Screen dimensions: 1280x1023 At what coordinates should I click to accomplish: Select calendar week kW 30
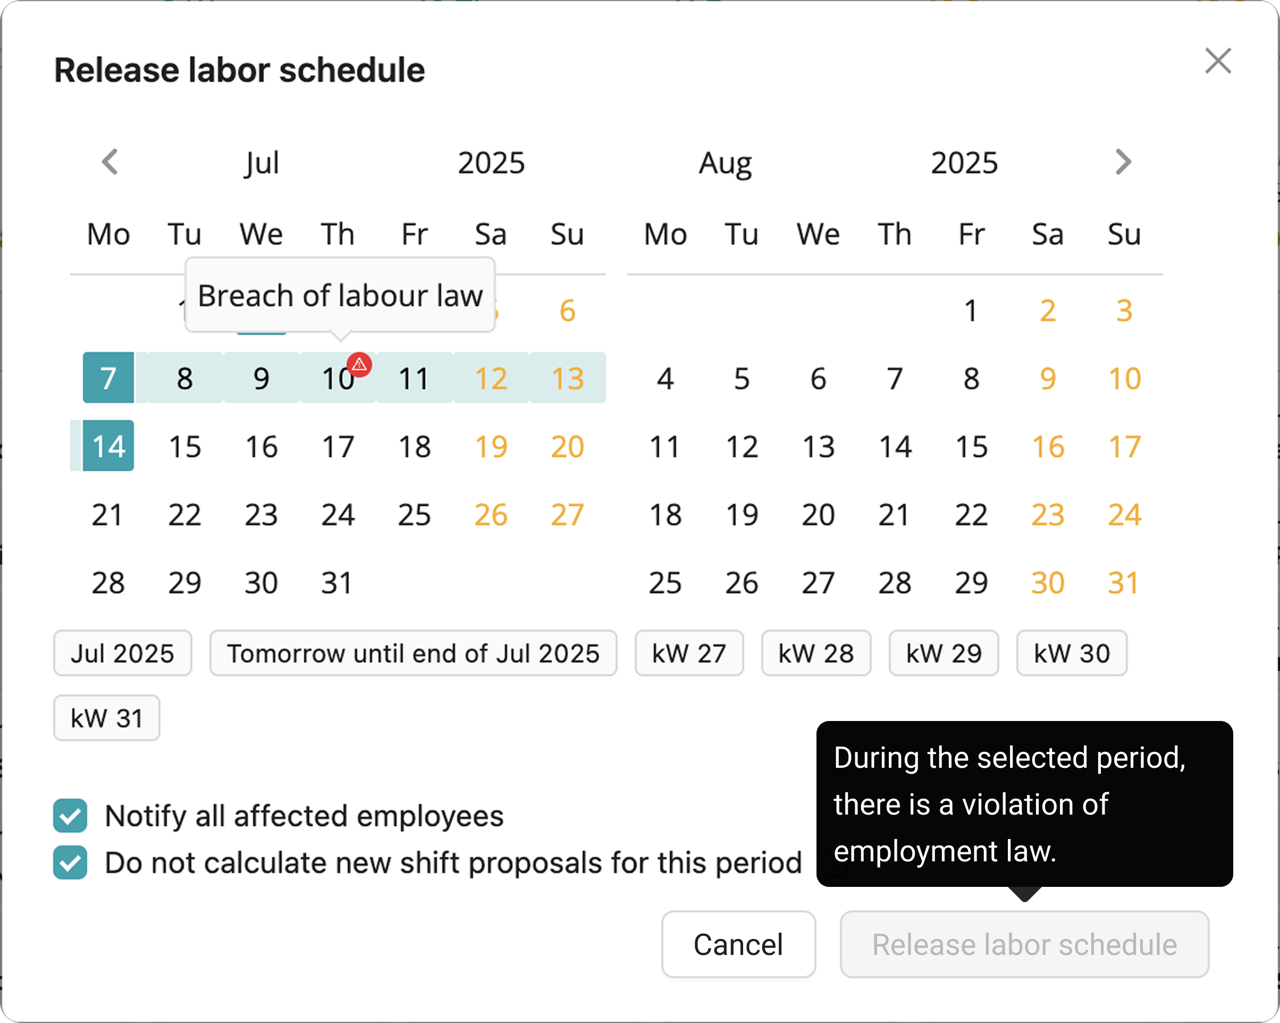coord(1071,653)
